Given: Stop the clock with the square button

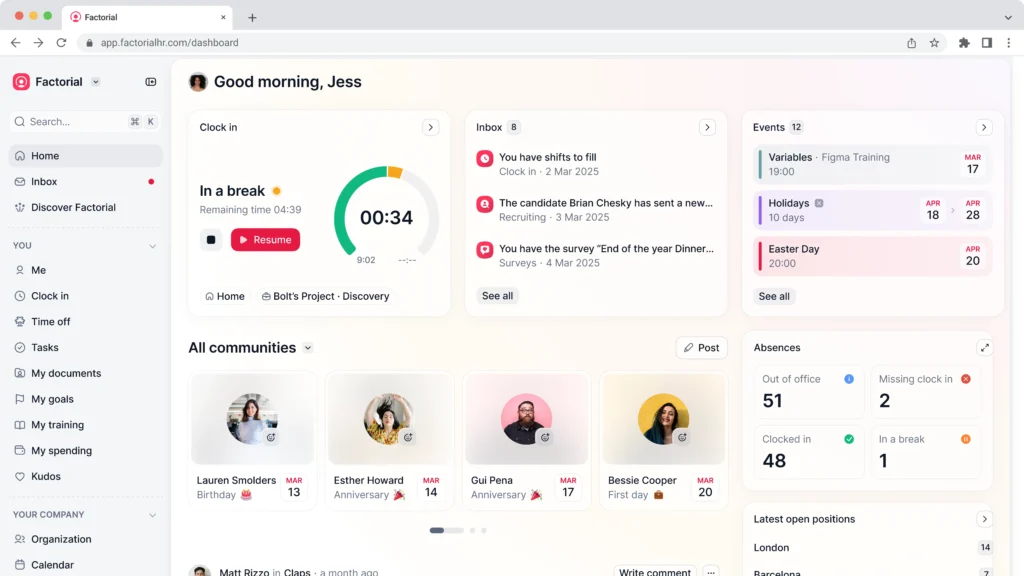Looking at the screenshot, I should click(211, 240).
